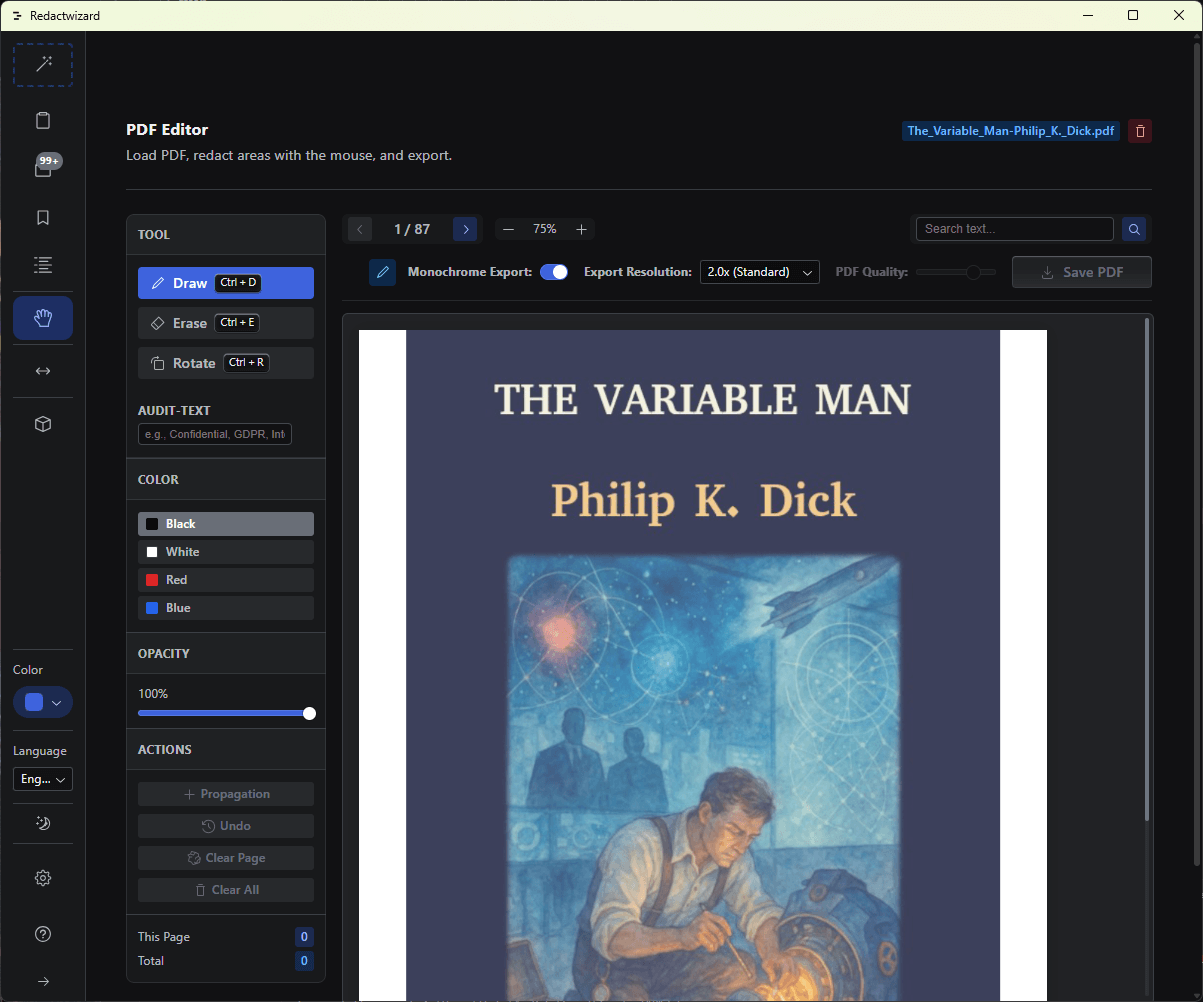Click the page indicator 1 / 87
The image size is (1203, 1002).
click(412, 229)
